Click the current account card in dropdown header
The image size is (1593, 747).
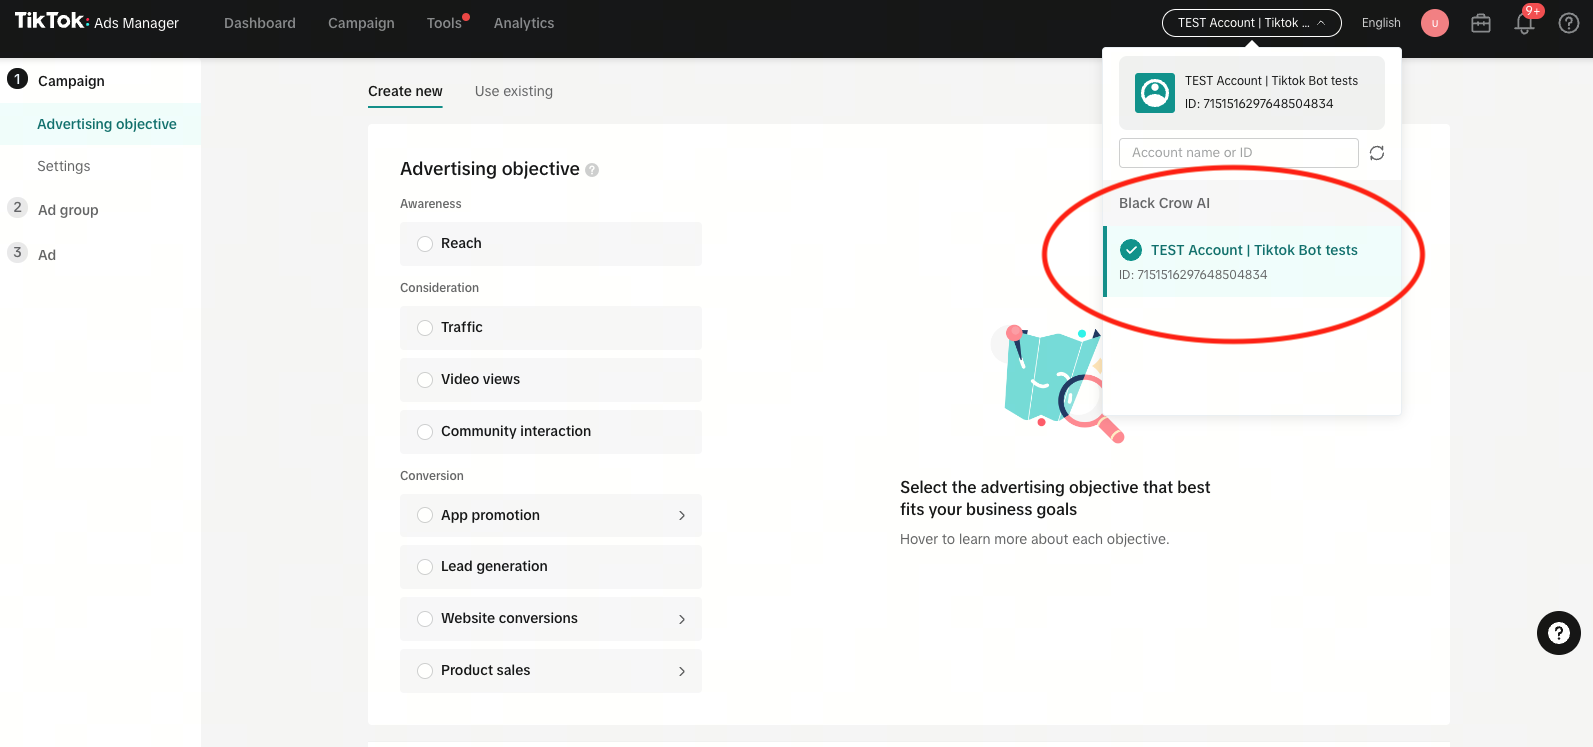(1252, 93)
